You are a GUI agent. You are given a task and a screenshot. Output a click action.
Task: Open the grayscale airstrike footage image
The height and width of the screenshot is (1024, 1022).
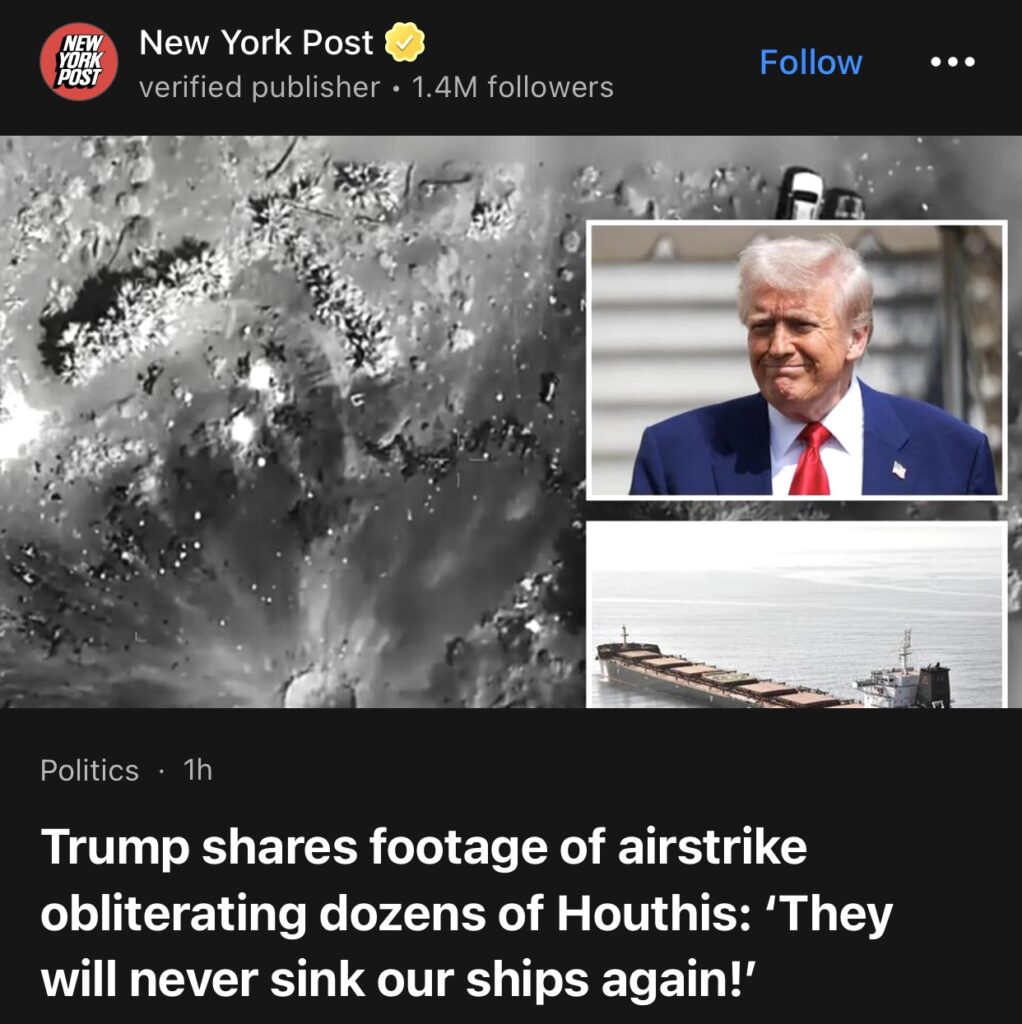[293, 422]
